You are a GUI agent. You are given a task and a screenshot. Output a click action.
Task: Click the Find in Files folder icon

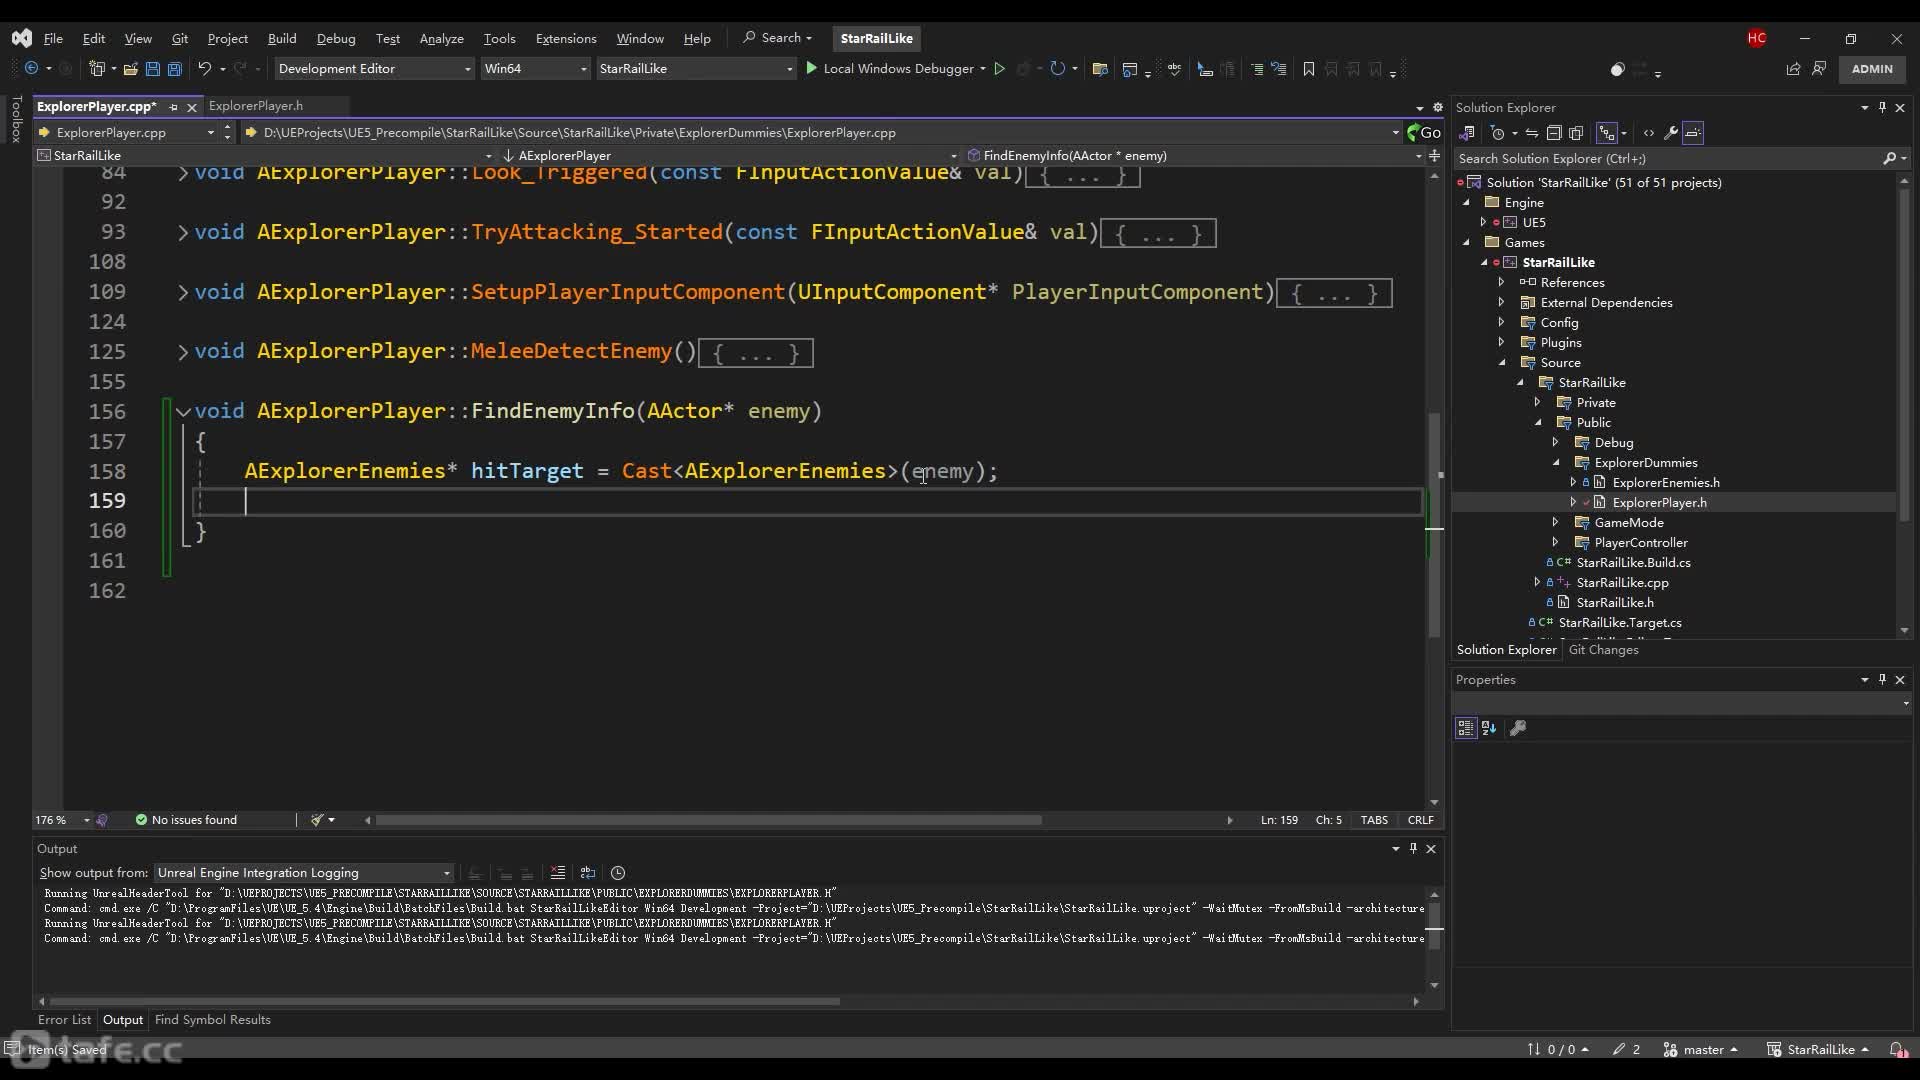[1100, 69]
